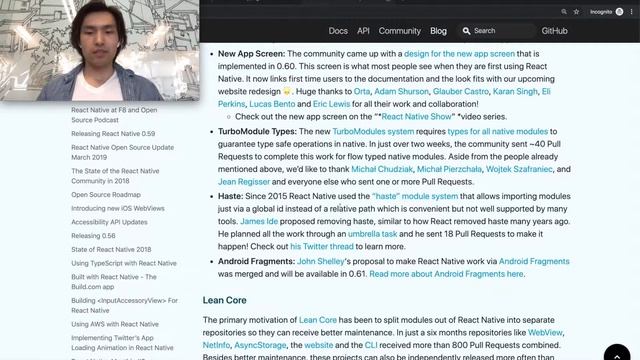Open Glauber Castro link
Viewport: 640px width, 360px height.
pyautogui.click(x=460, y=91)
